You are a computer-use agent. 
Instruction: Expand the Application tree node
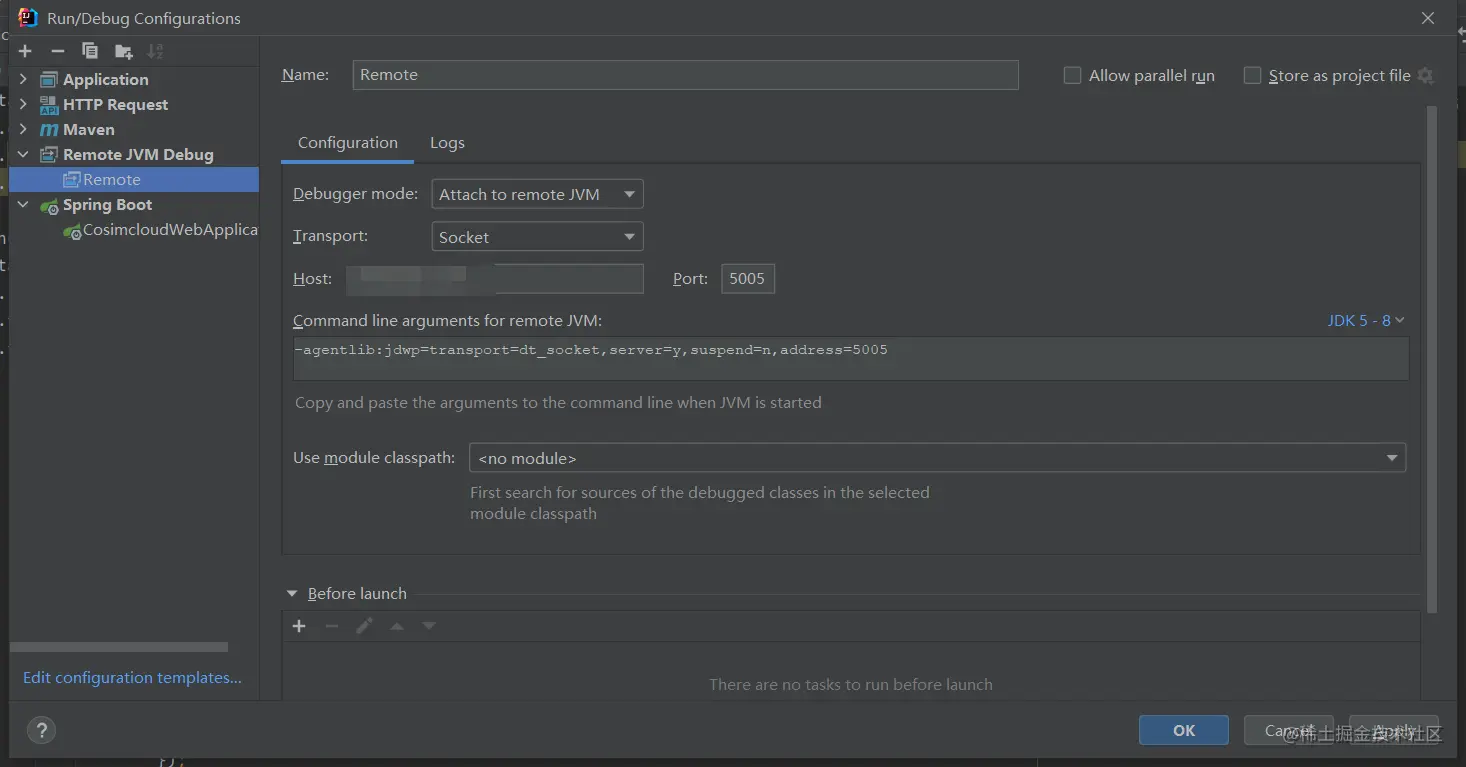pos(23,80)
